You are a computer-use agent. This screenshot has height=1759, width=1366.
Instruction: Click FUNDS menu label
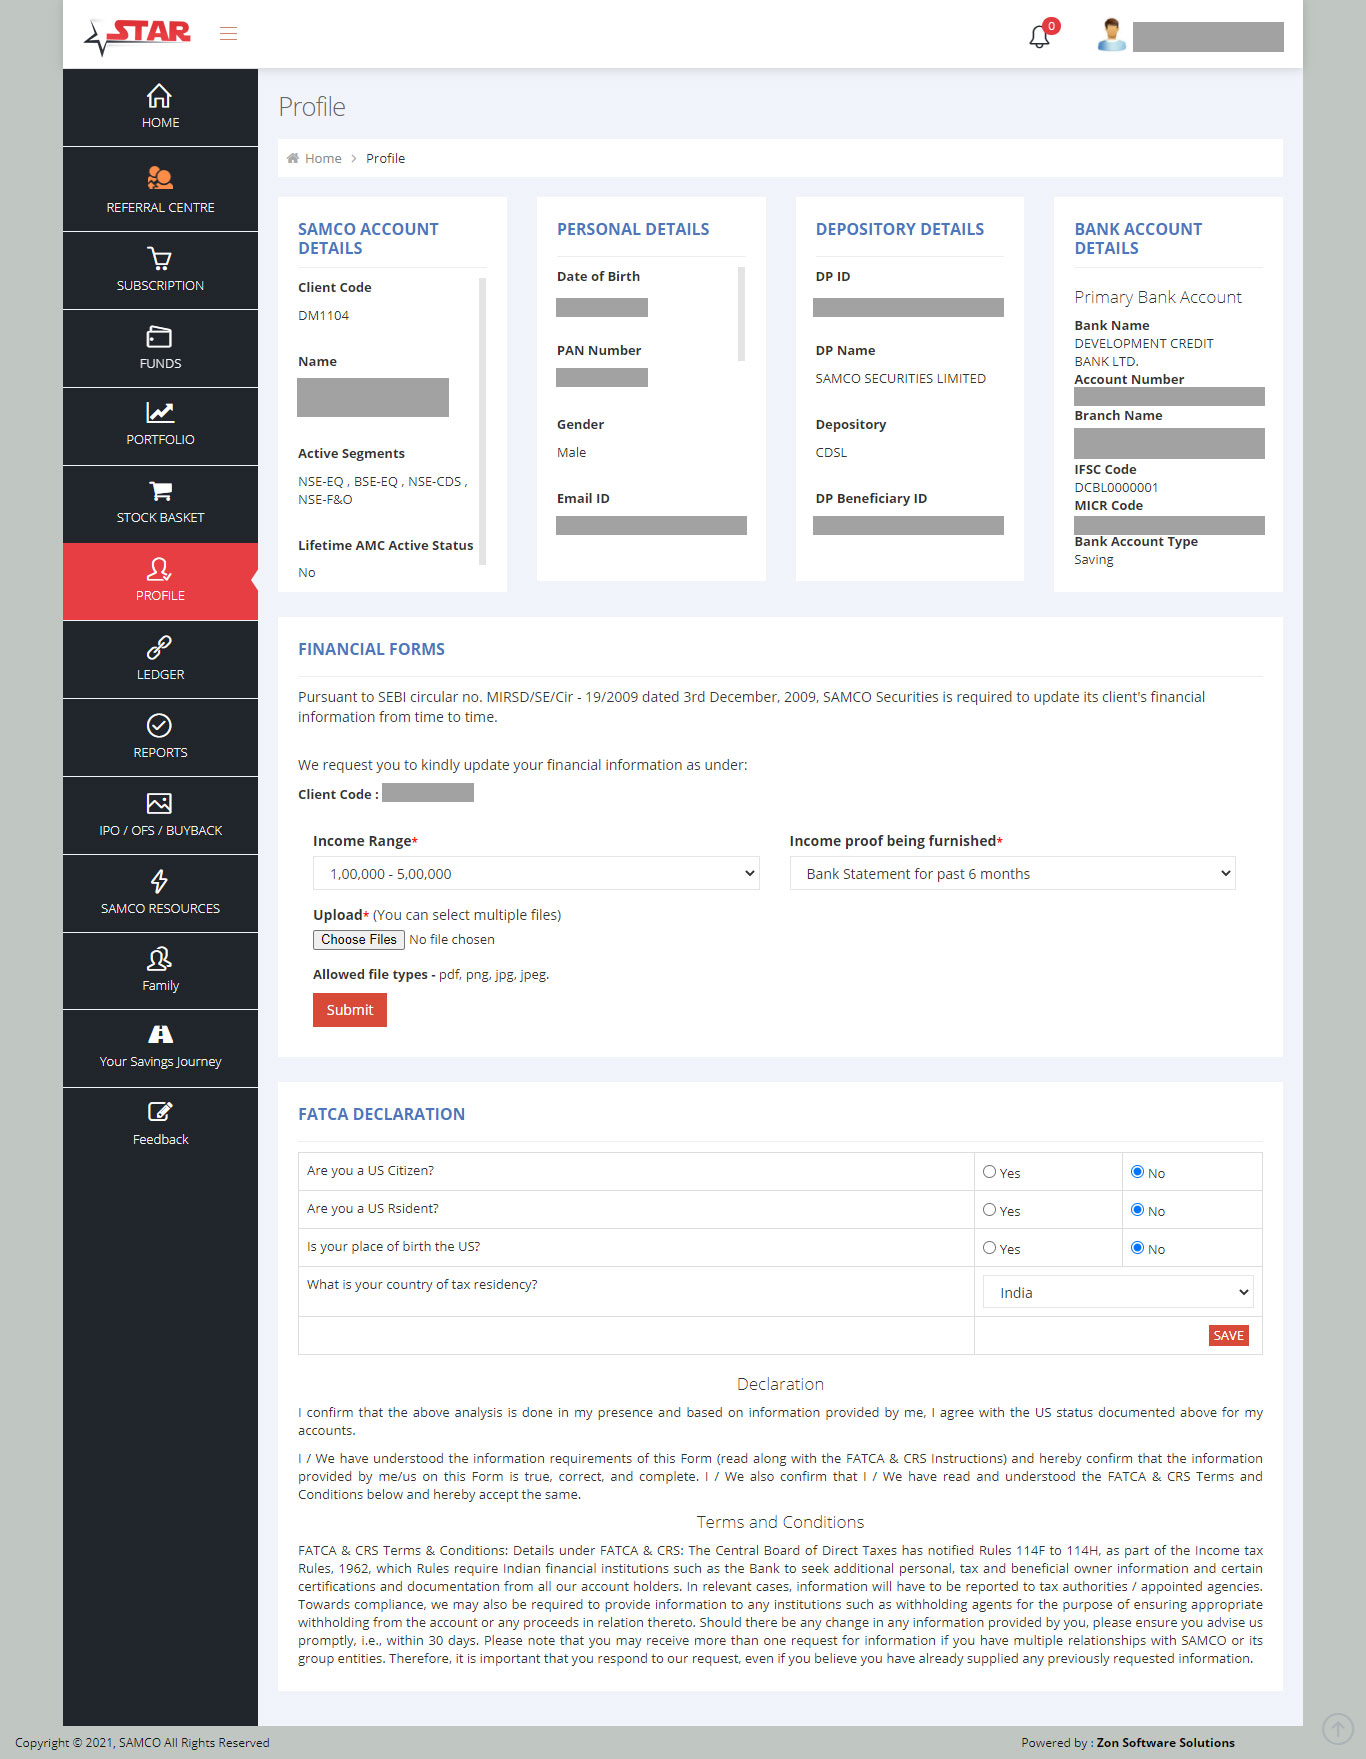(160, 364)
